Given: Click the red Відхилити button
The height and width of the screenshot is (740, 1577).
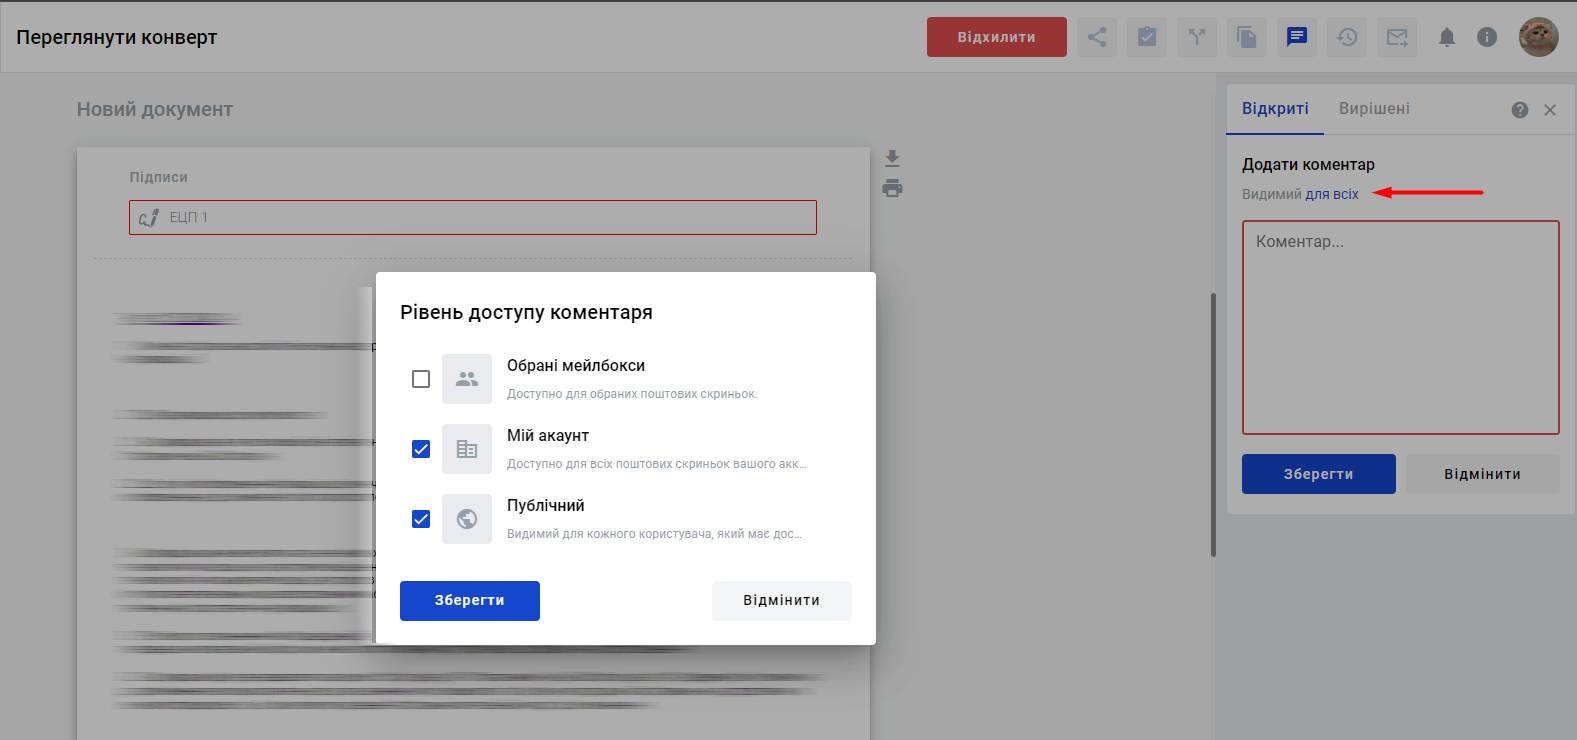Looking at the screenshot, I should coord(996,37).
